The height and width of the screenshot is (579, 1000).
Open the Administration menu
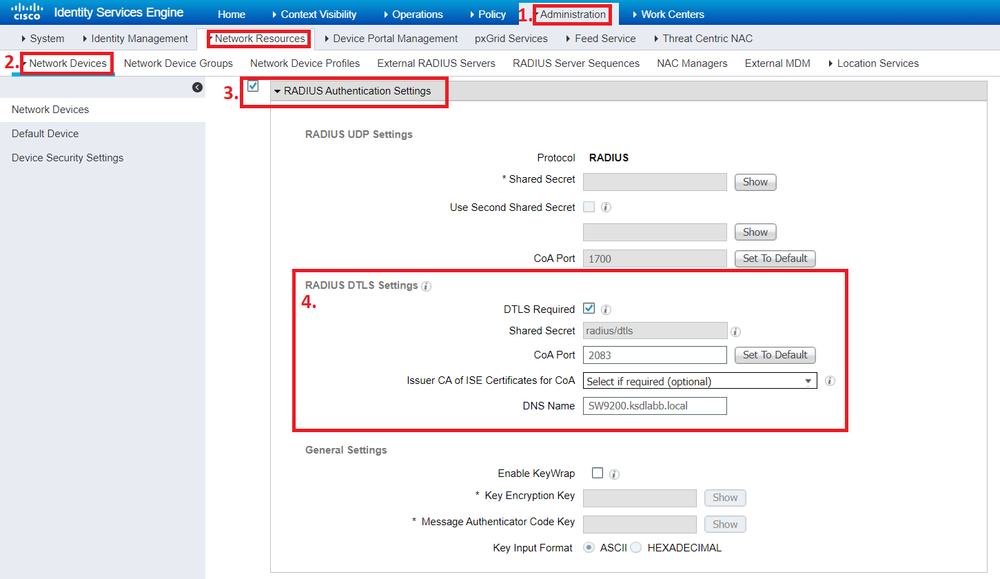571,14
